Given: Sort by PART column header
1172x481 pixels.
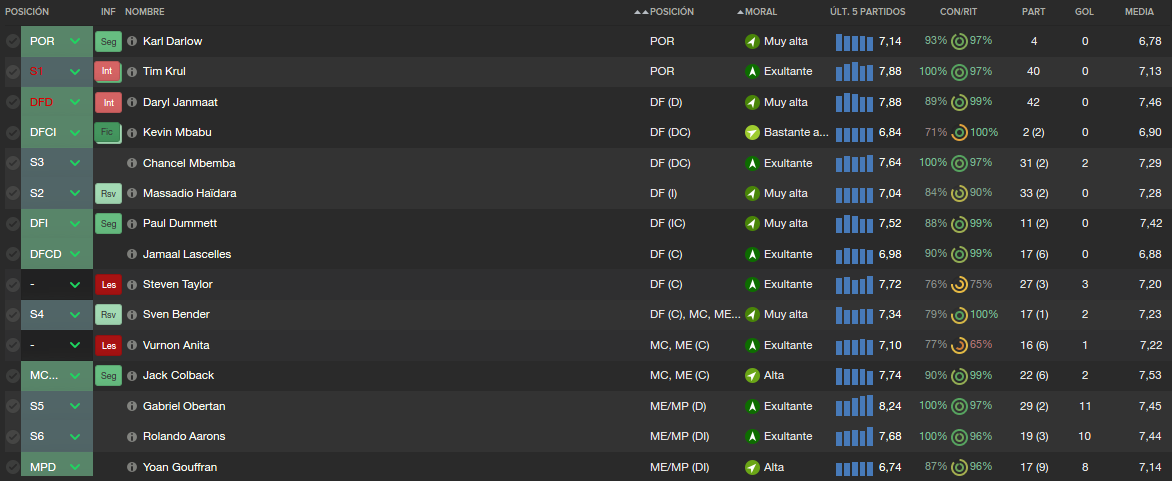Looking at the screenshot, I should tap(1034, 12).
